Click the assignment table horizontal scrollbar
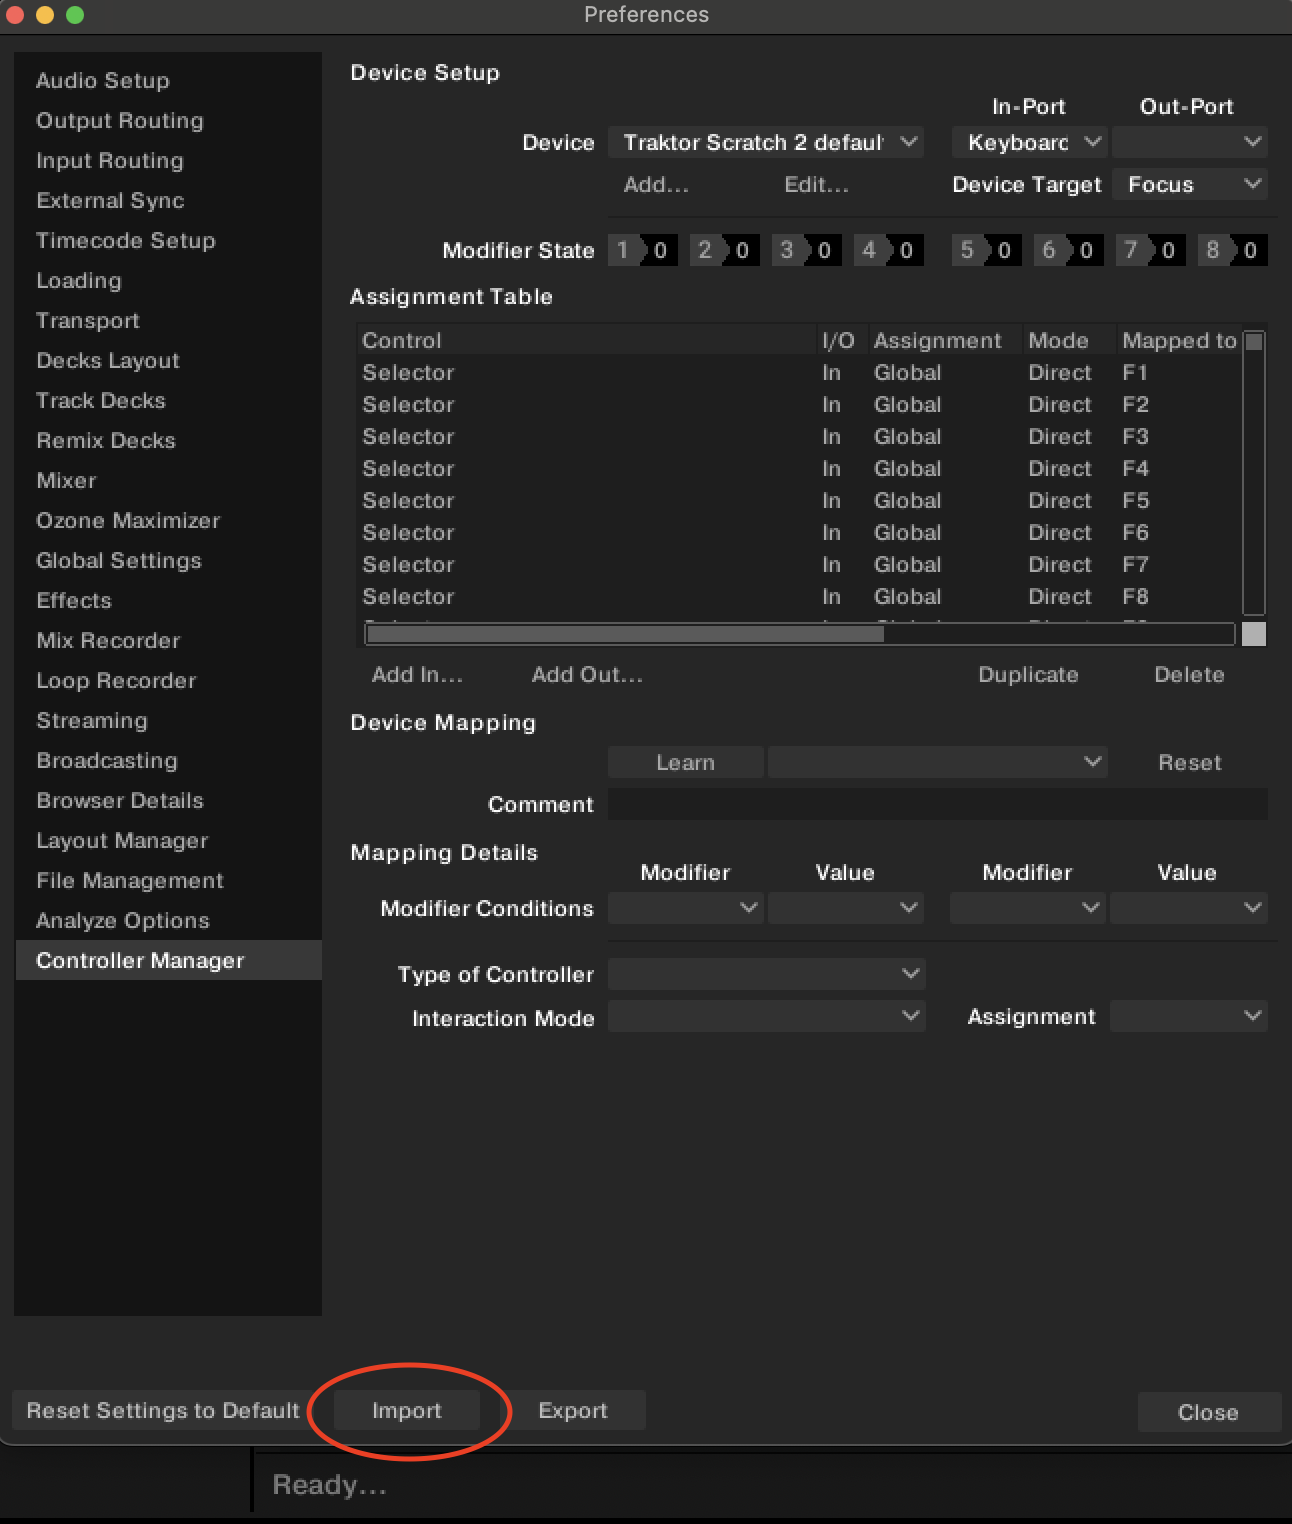 [x=625, y=634]
